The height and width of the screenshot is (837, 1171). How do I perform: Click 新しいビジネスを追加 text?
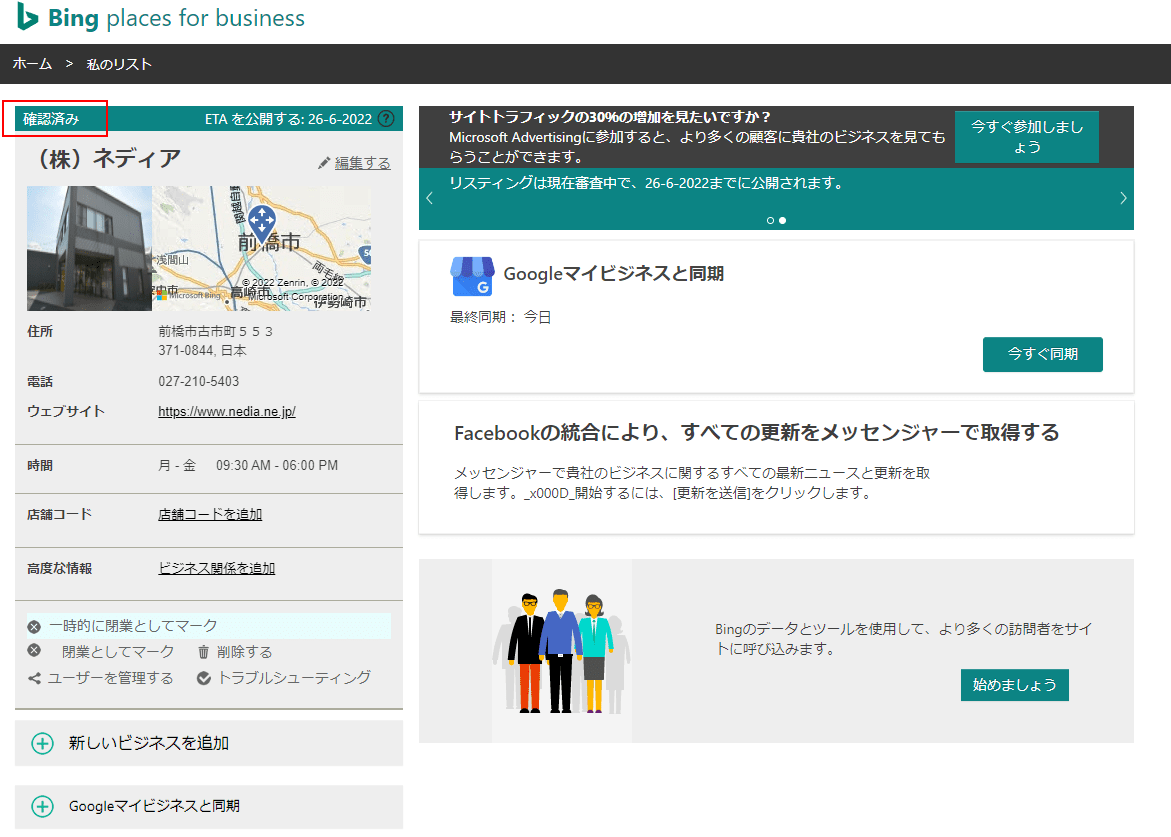(149, 744)
